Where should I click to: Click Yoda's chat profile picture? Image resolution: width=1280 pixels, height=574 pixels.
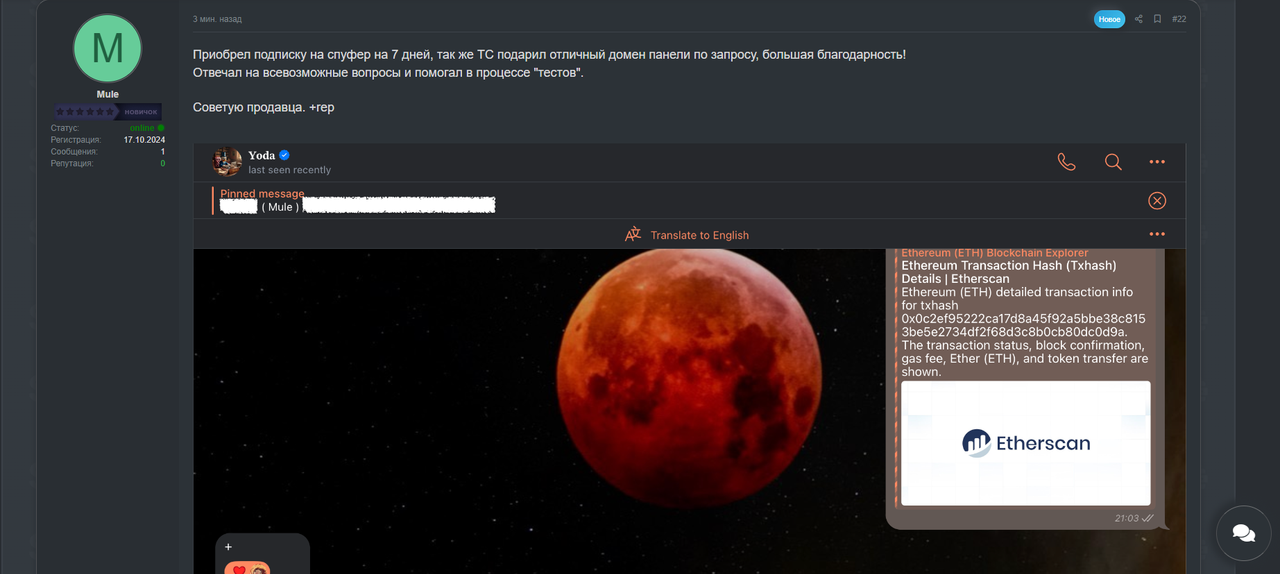[x=227, y=161]
